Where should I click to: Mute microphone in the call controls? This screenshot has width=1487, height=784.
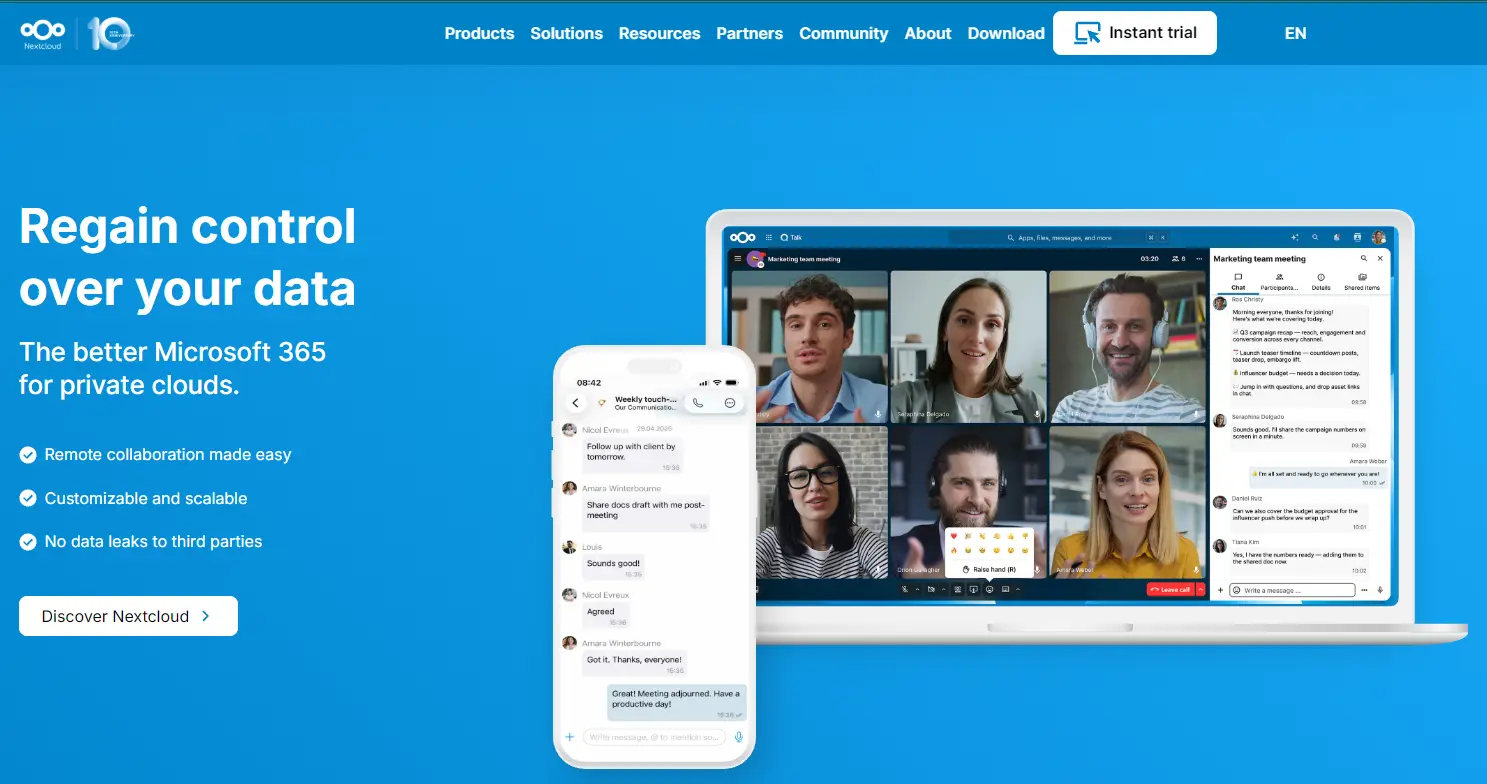coord(905,590)
